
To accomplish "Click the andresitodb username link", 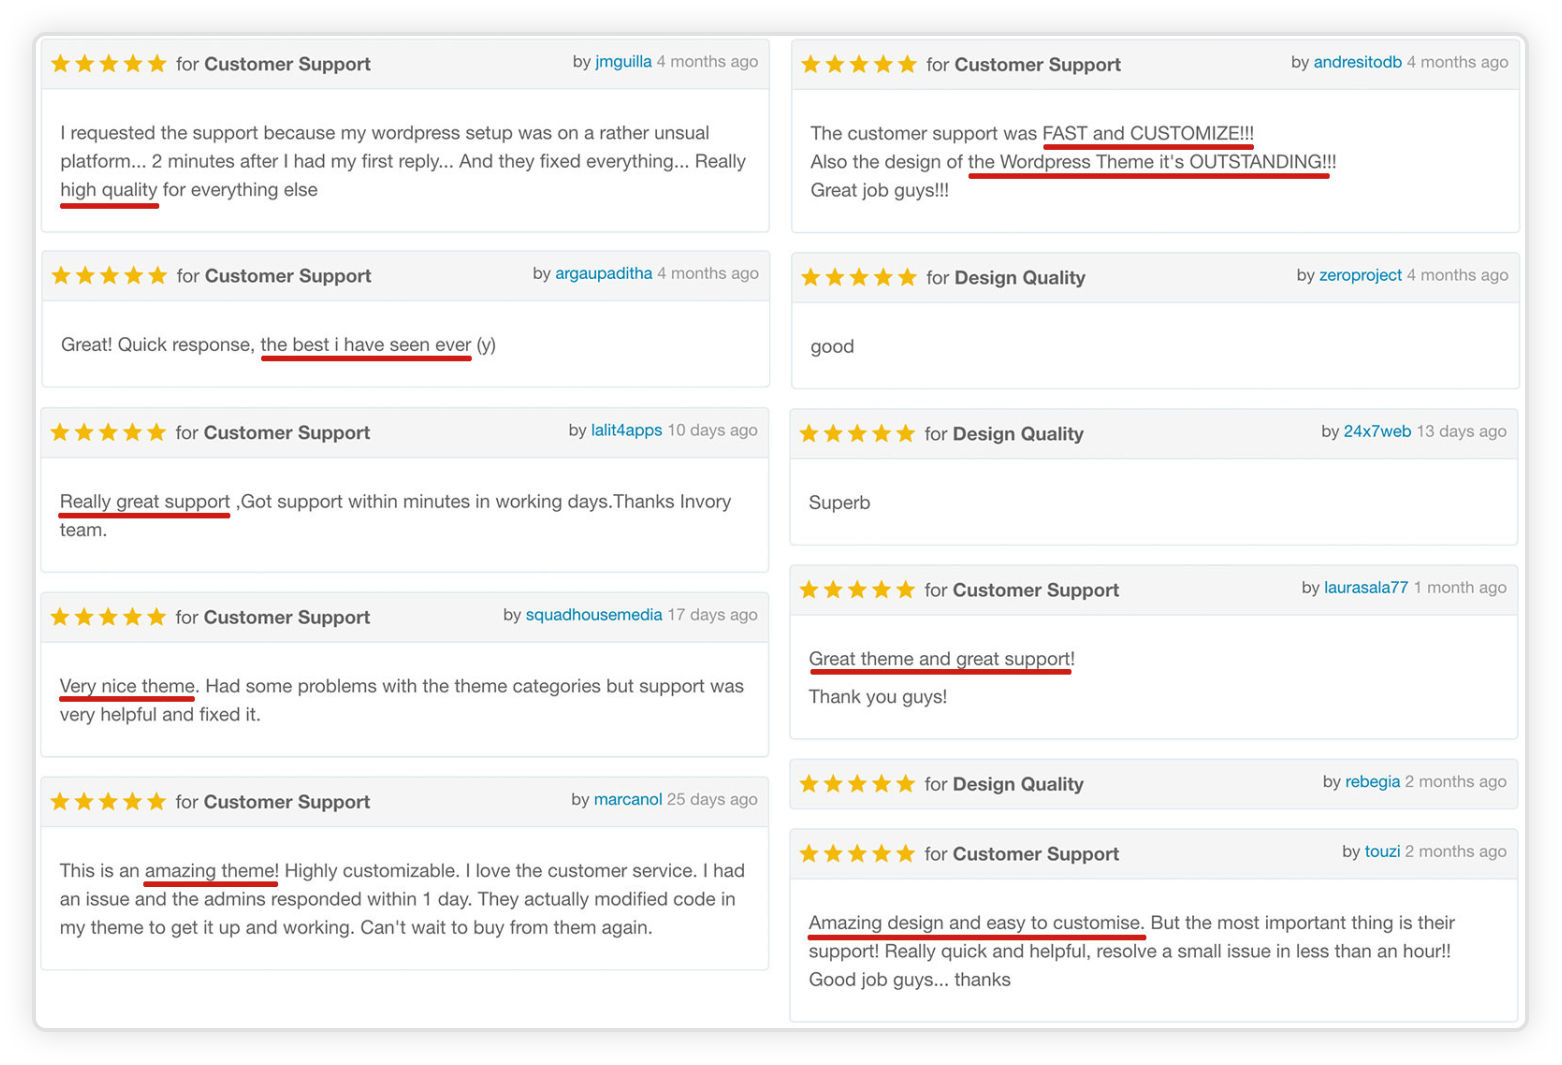I will [1357, 62].
